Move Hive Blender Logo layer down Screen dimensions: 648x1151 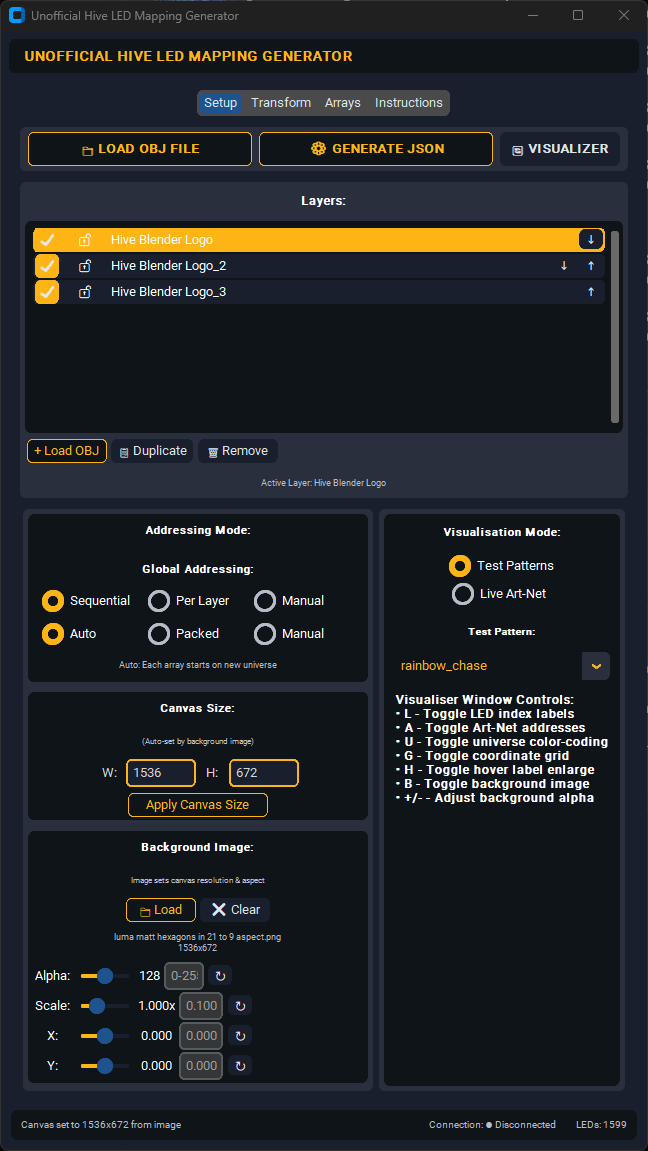click(591, 239)
